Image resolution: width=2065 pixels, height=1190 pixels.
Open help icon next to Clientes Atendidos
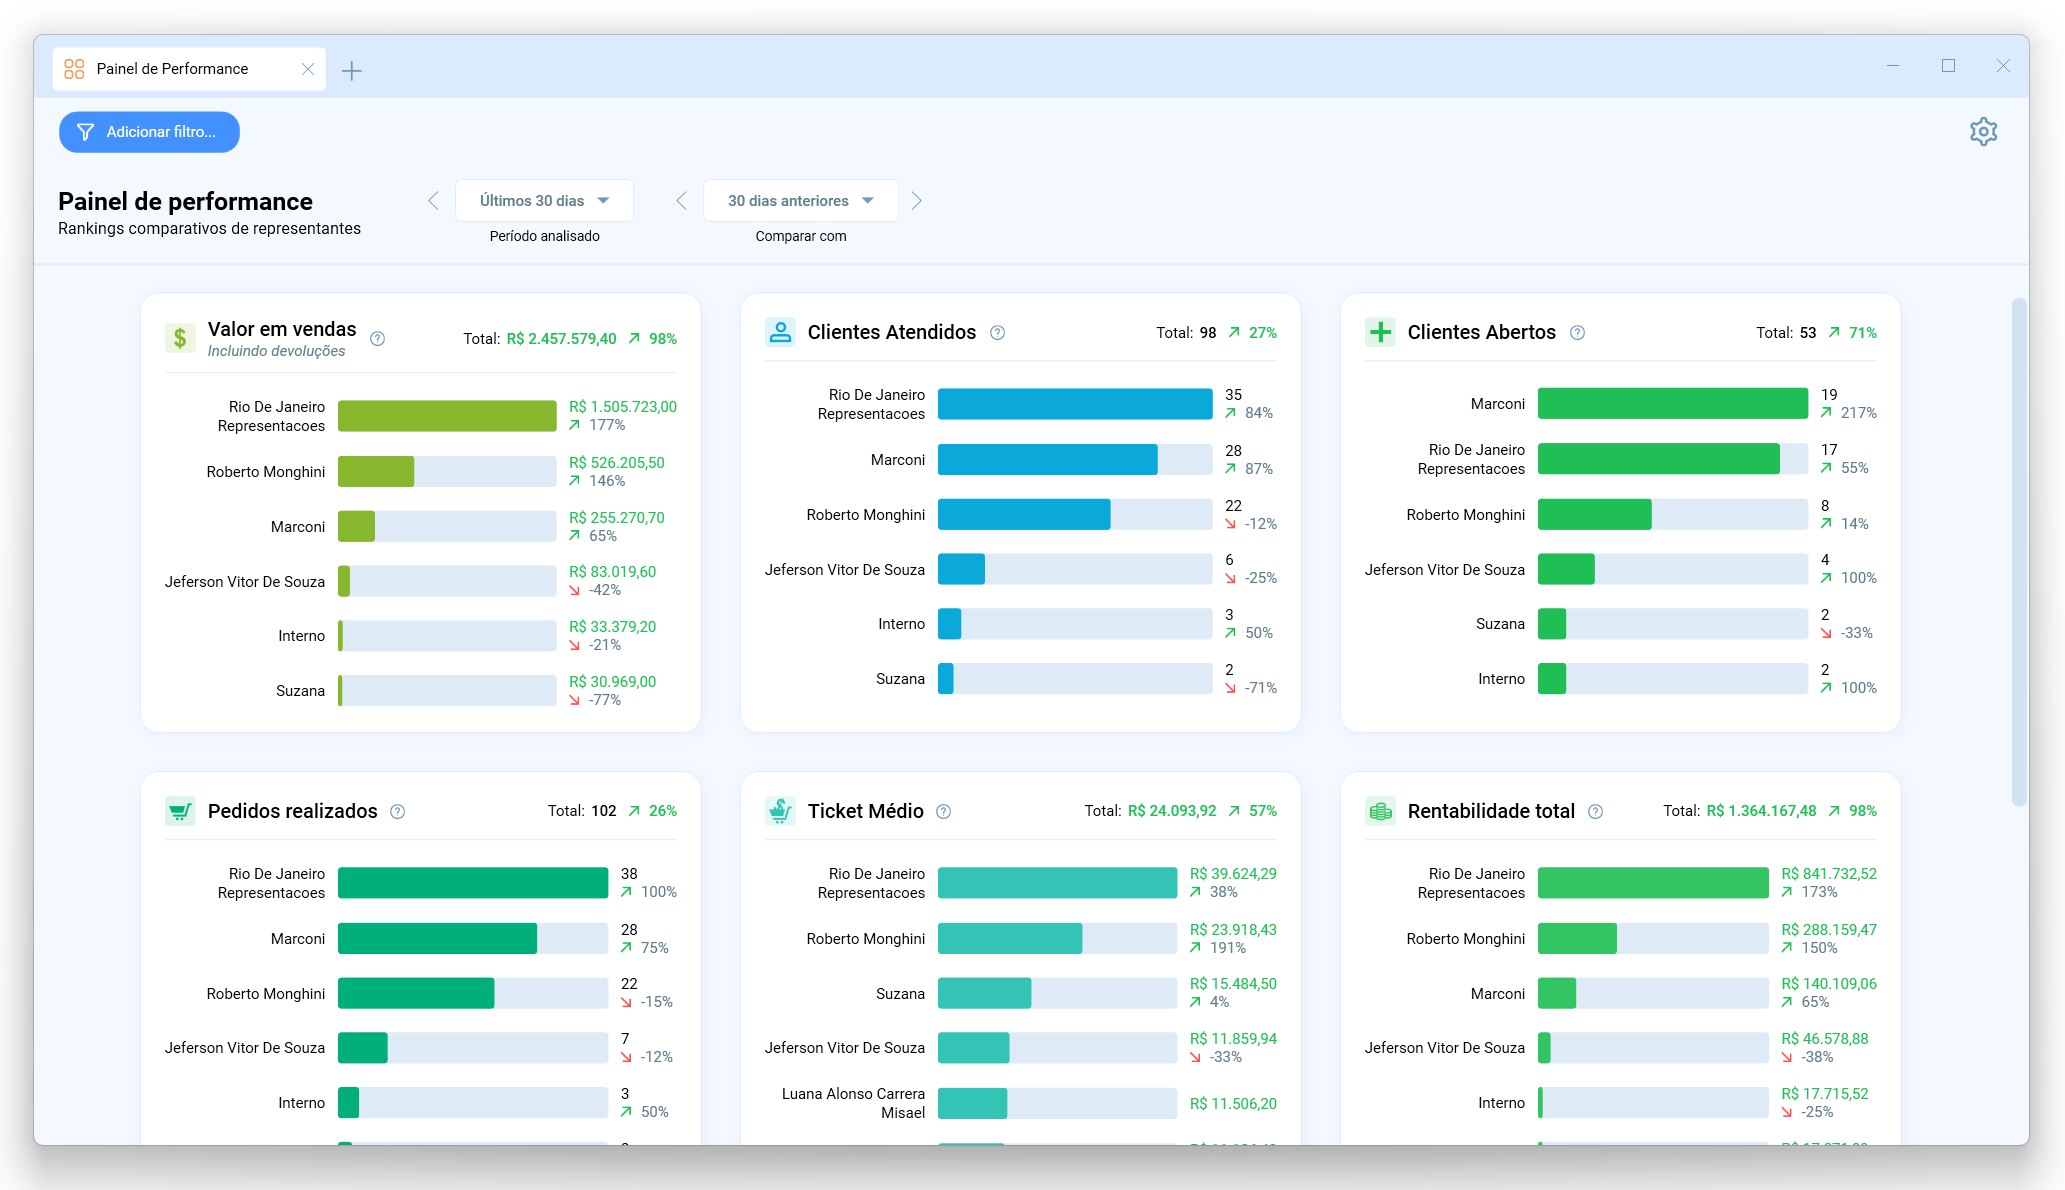point(997,333)
